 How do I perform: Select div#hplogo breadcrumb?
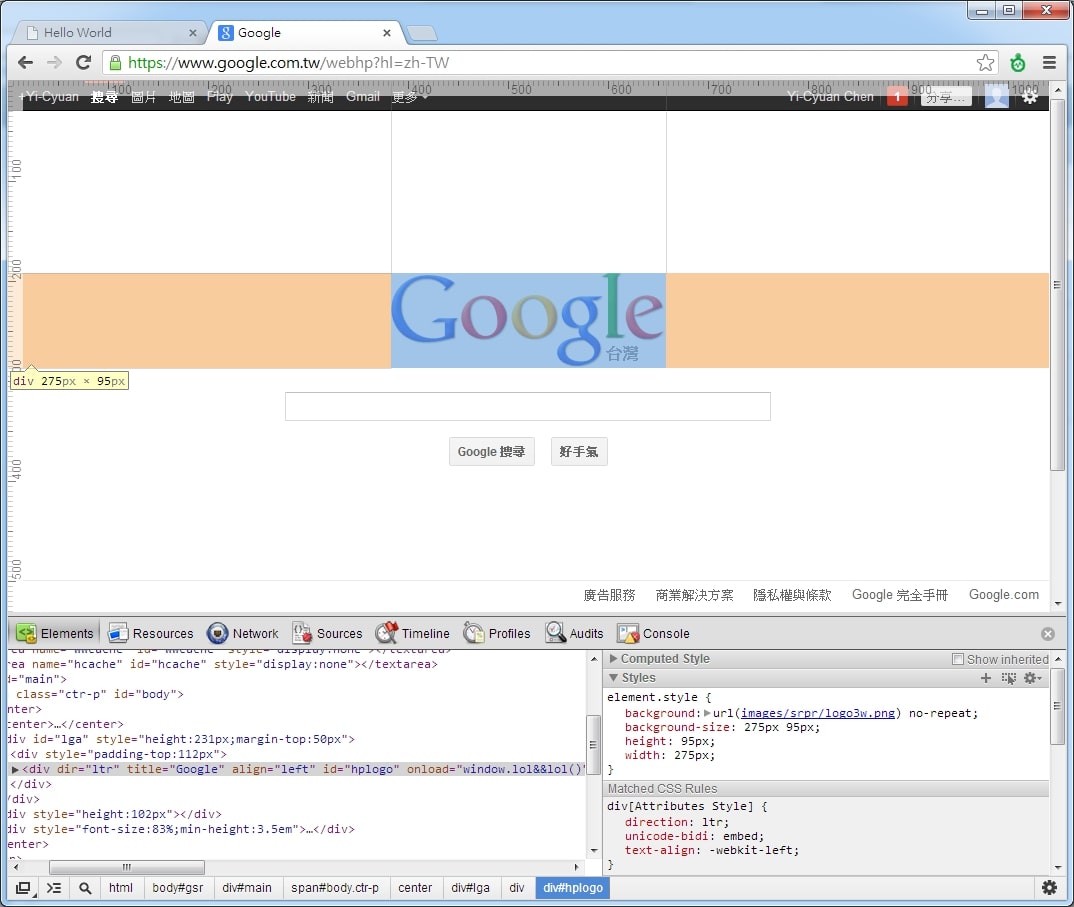[573, 888]
